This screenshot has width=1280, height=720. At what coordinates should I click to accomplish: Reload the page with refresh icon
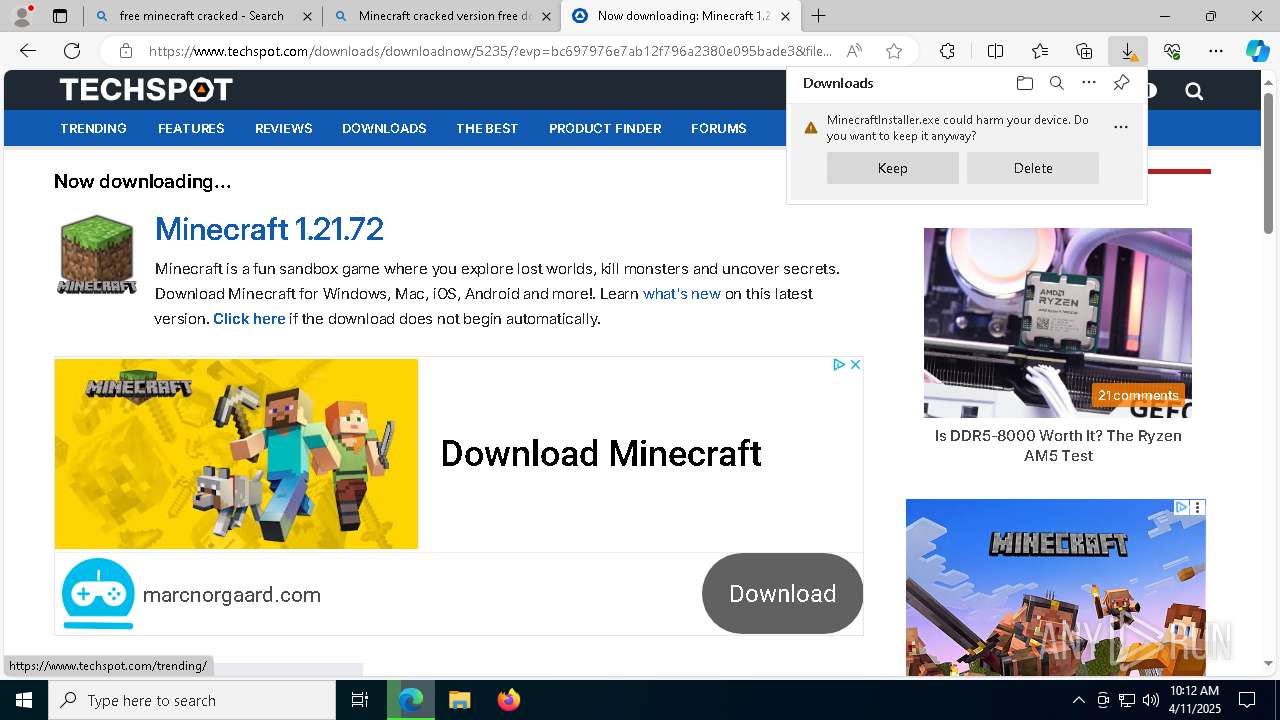(x=72, y=51)
